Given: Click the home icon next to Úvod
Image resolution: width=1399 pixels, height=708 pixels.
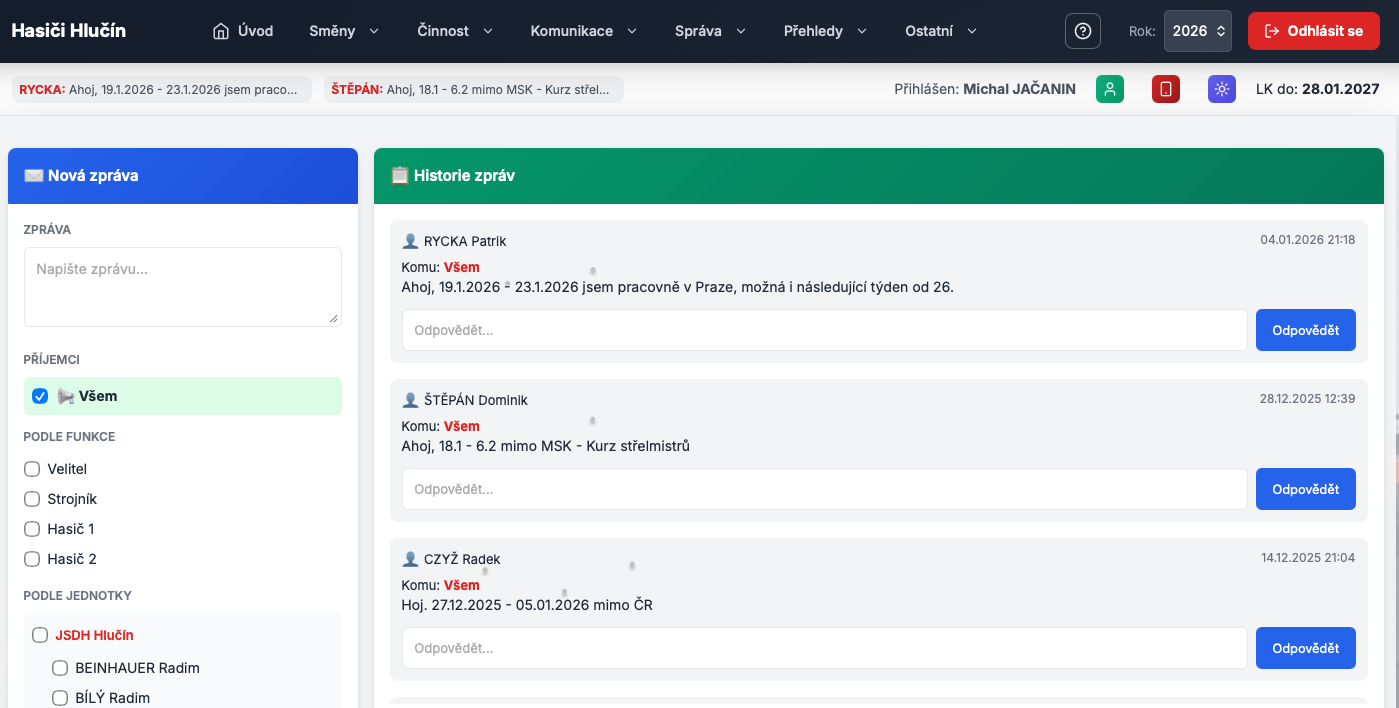Looking at the screenshot, I should click(221, 31).
